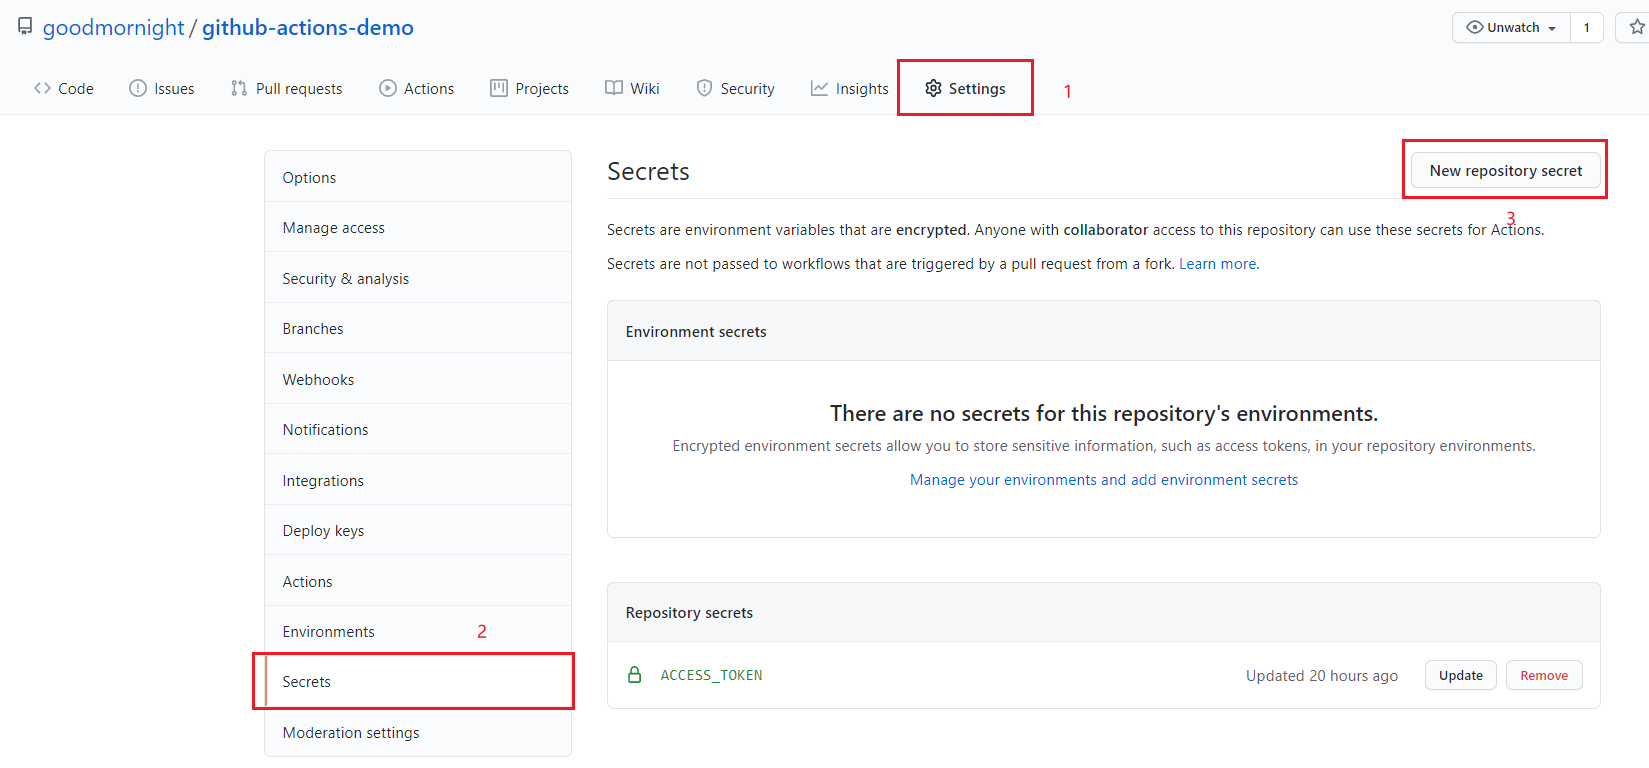This screenshot has width=1649, height=768.
Task: Click the 'Secrets' page heading
Action: 648,171
